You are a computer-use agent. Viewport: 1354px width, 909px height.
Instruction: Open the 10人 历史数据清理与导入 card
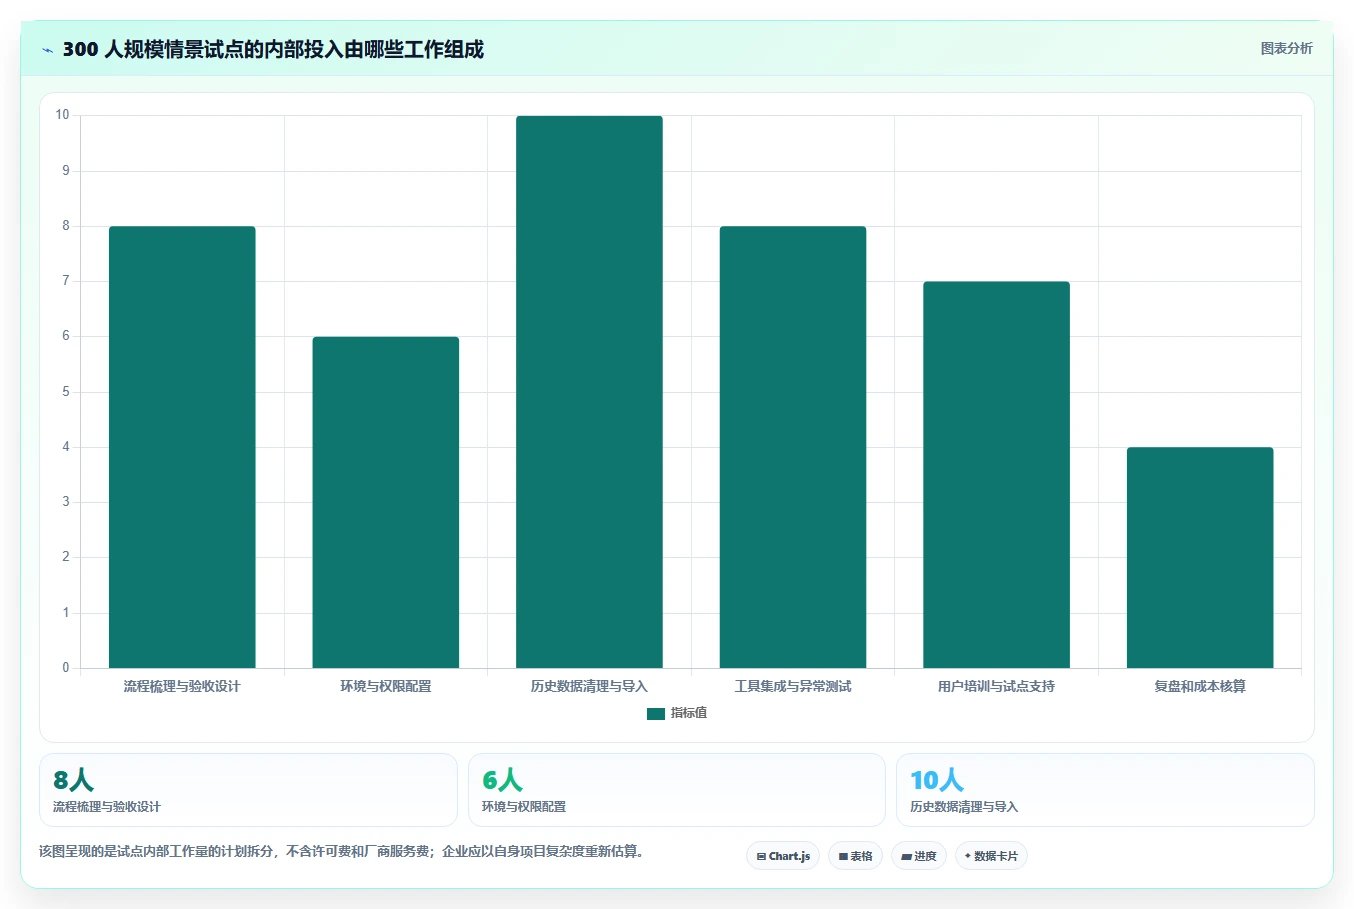tap(1105, 790)
